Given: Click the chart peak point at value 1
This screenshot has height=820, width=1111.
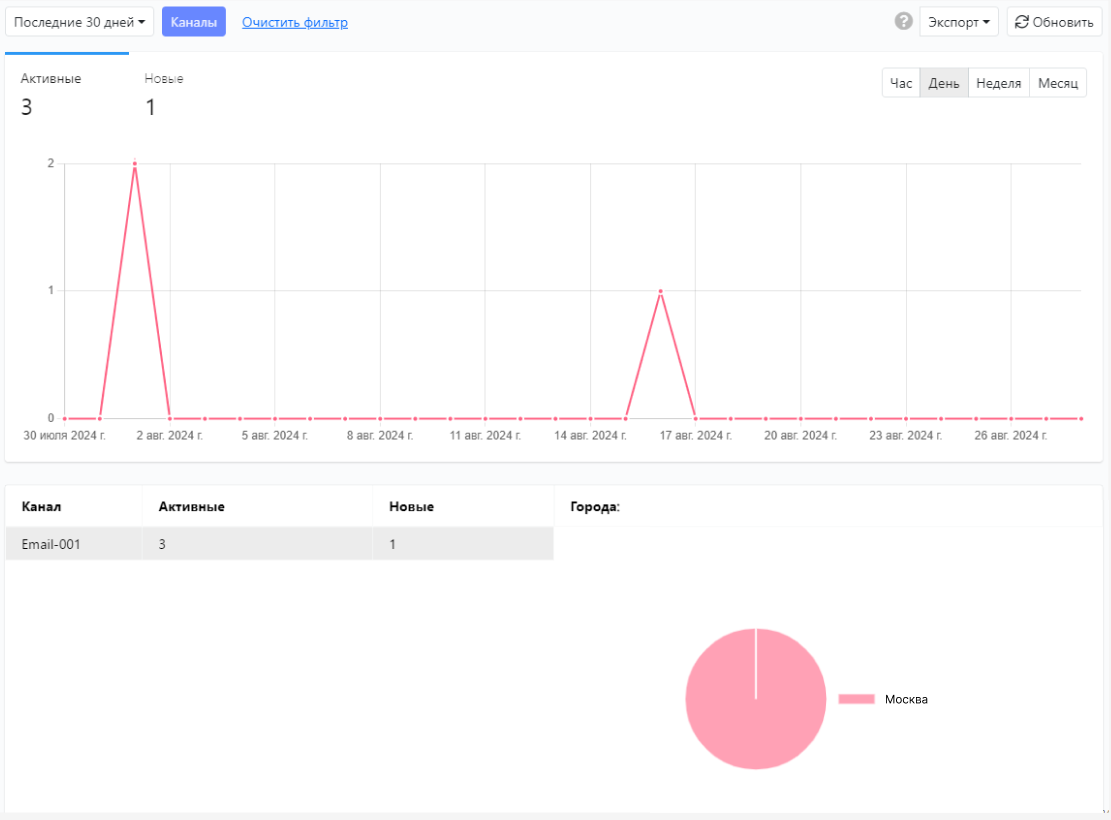Looking at the screenshot, I should (x=660, y=291).
